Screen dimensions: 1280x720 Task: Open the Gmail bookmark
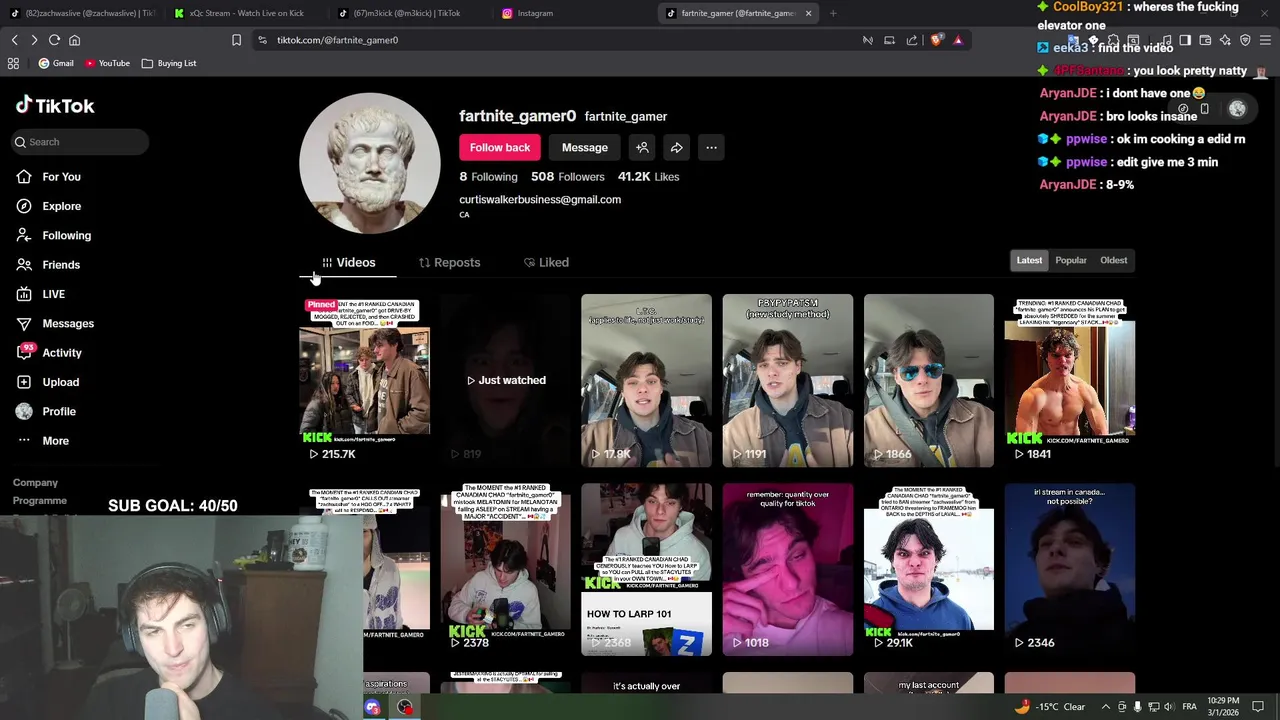pyautogui.click(x=55, y=63)
